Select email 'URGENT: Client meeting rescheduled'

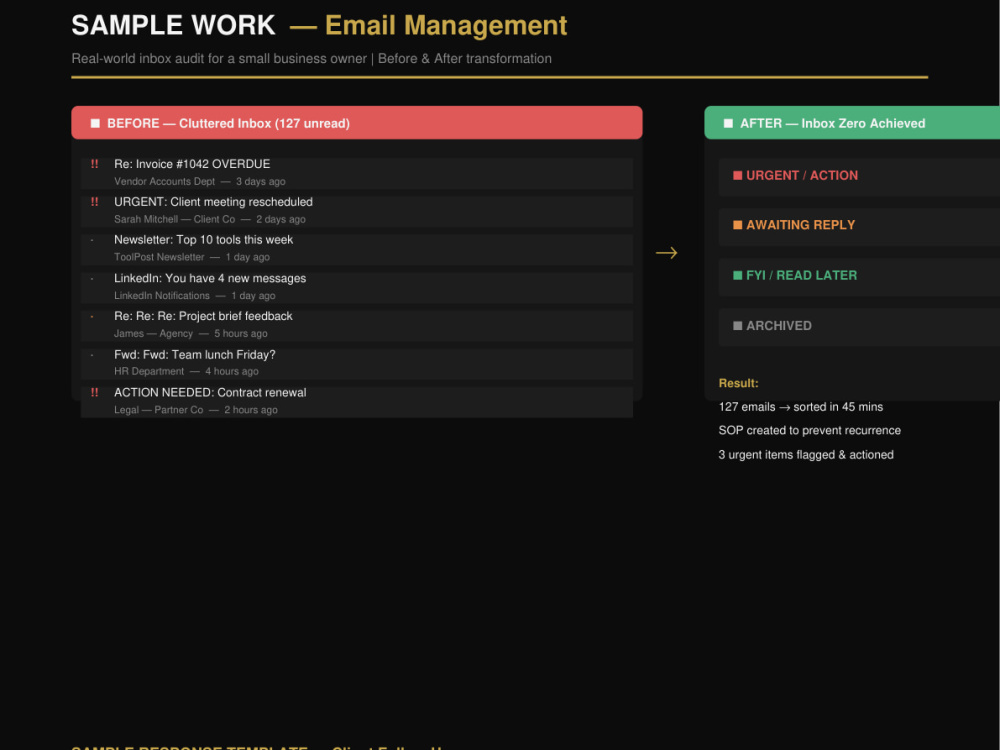pos(357,211)
